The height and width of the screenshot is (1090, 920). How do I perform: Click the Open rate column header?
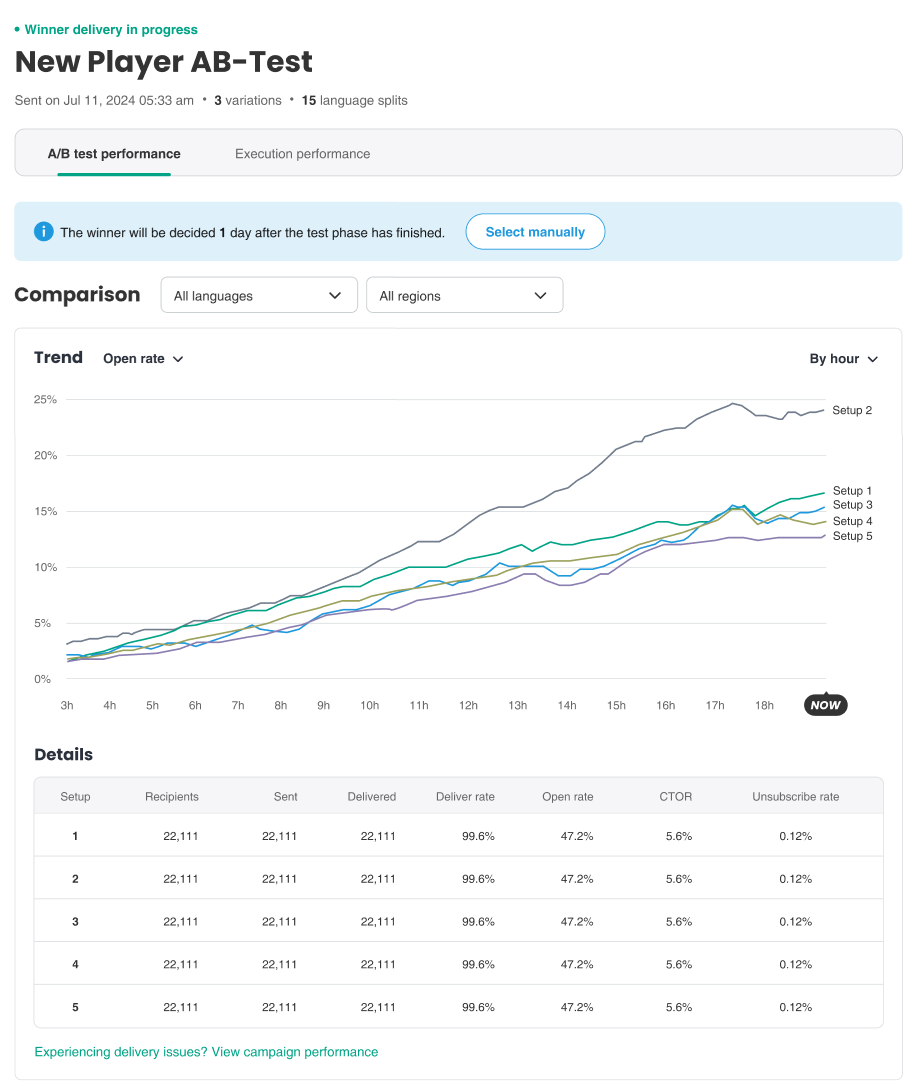click(567, 797)
